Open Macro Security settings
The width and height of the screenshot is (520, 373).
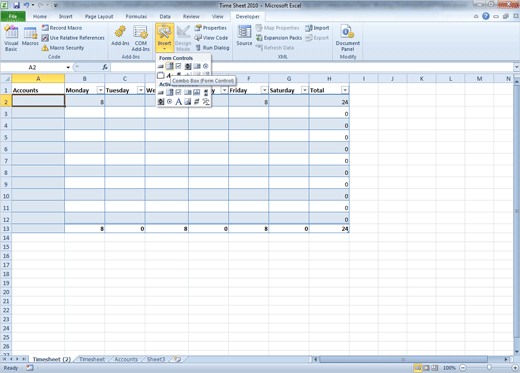63,48
